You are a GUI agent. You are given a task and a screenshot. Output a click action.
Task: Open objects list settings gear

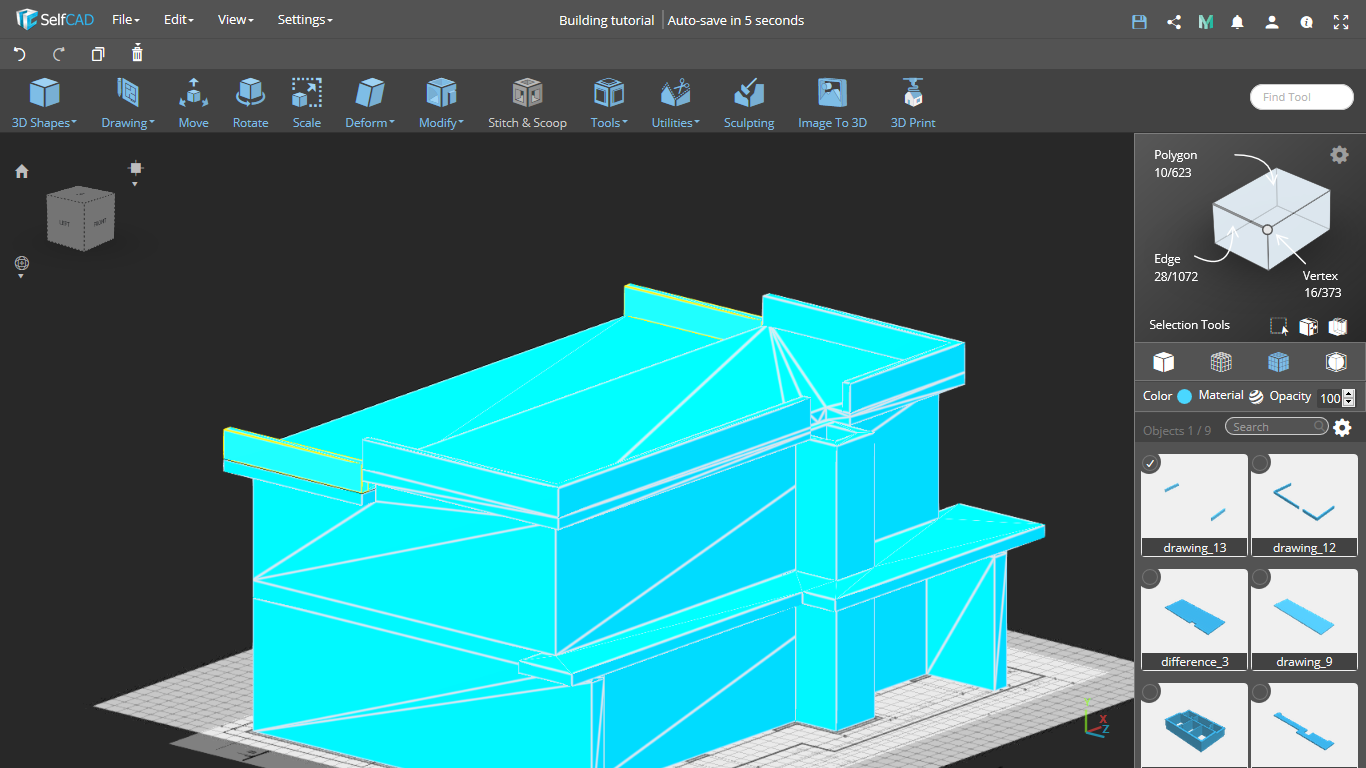[x=1342, y=428]
